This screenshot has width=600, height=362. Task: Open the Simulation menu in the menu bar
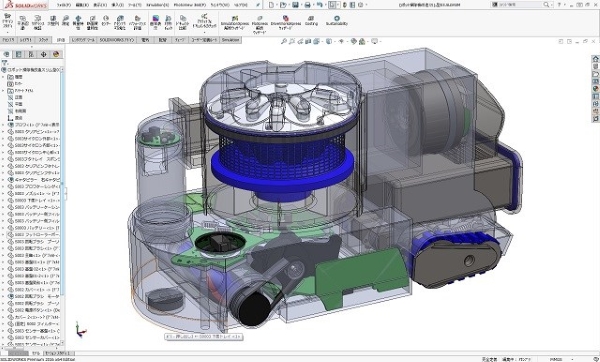click(x=157, y=5)
